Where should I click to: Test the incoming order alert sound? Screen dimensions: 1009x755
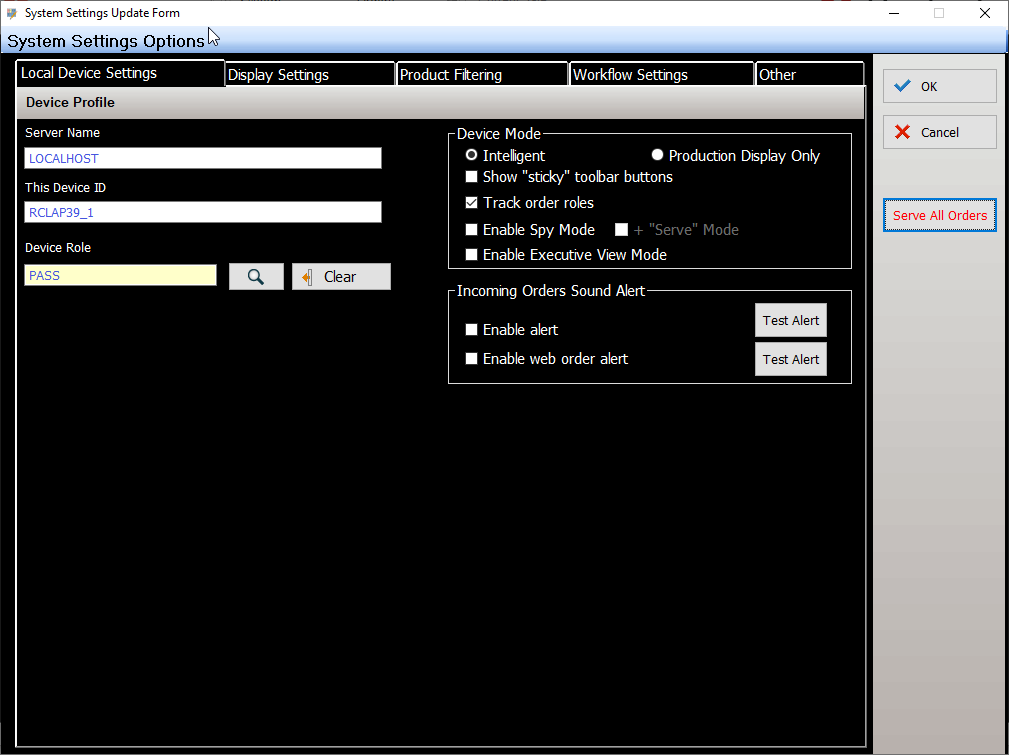pos(791,321)
